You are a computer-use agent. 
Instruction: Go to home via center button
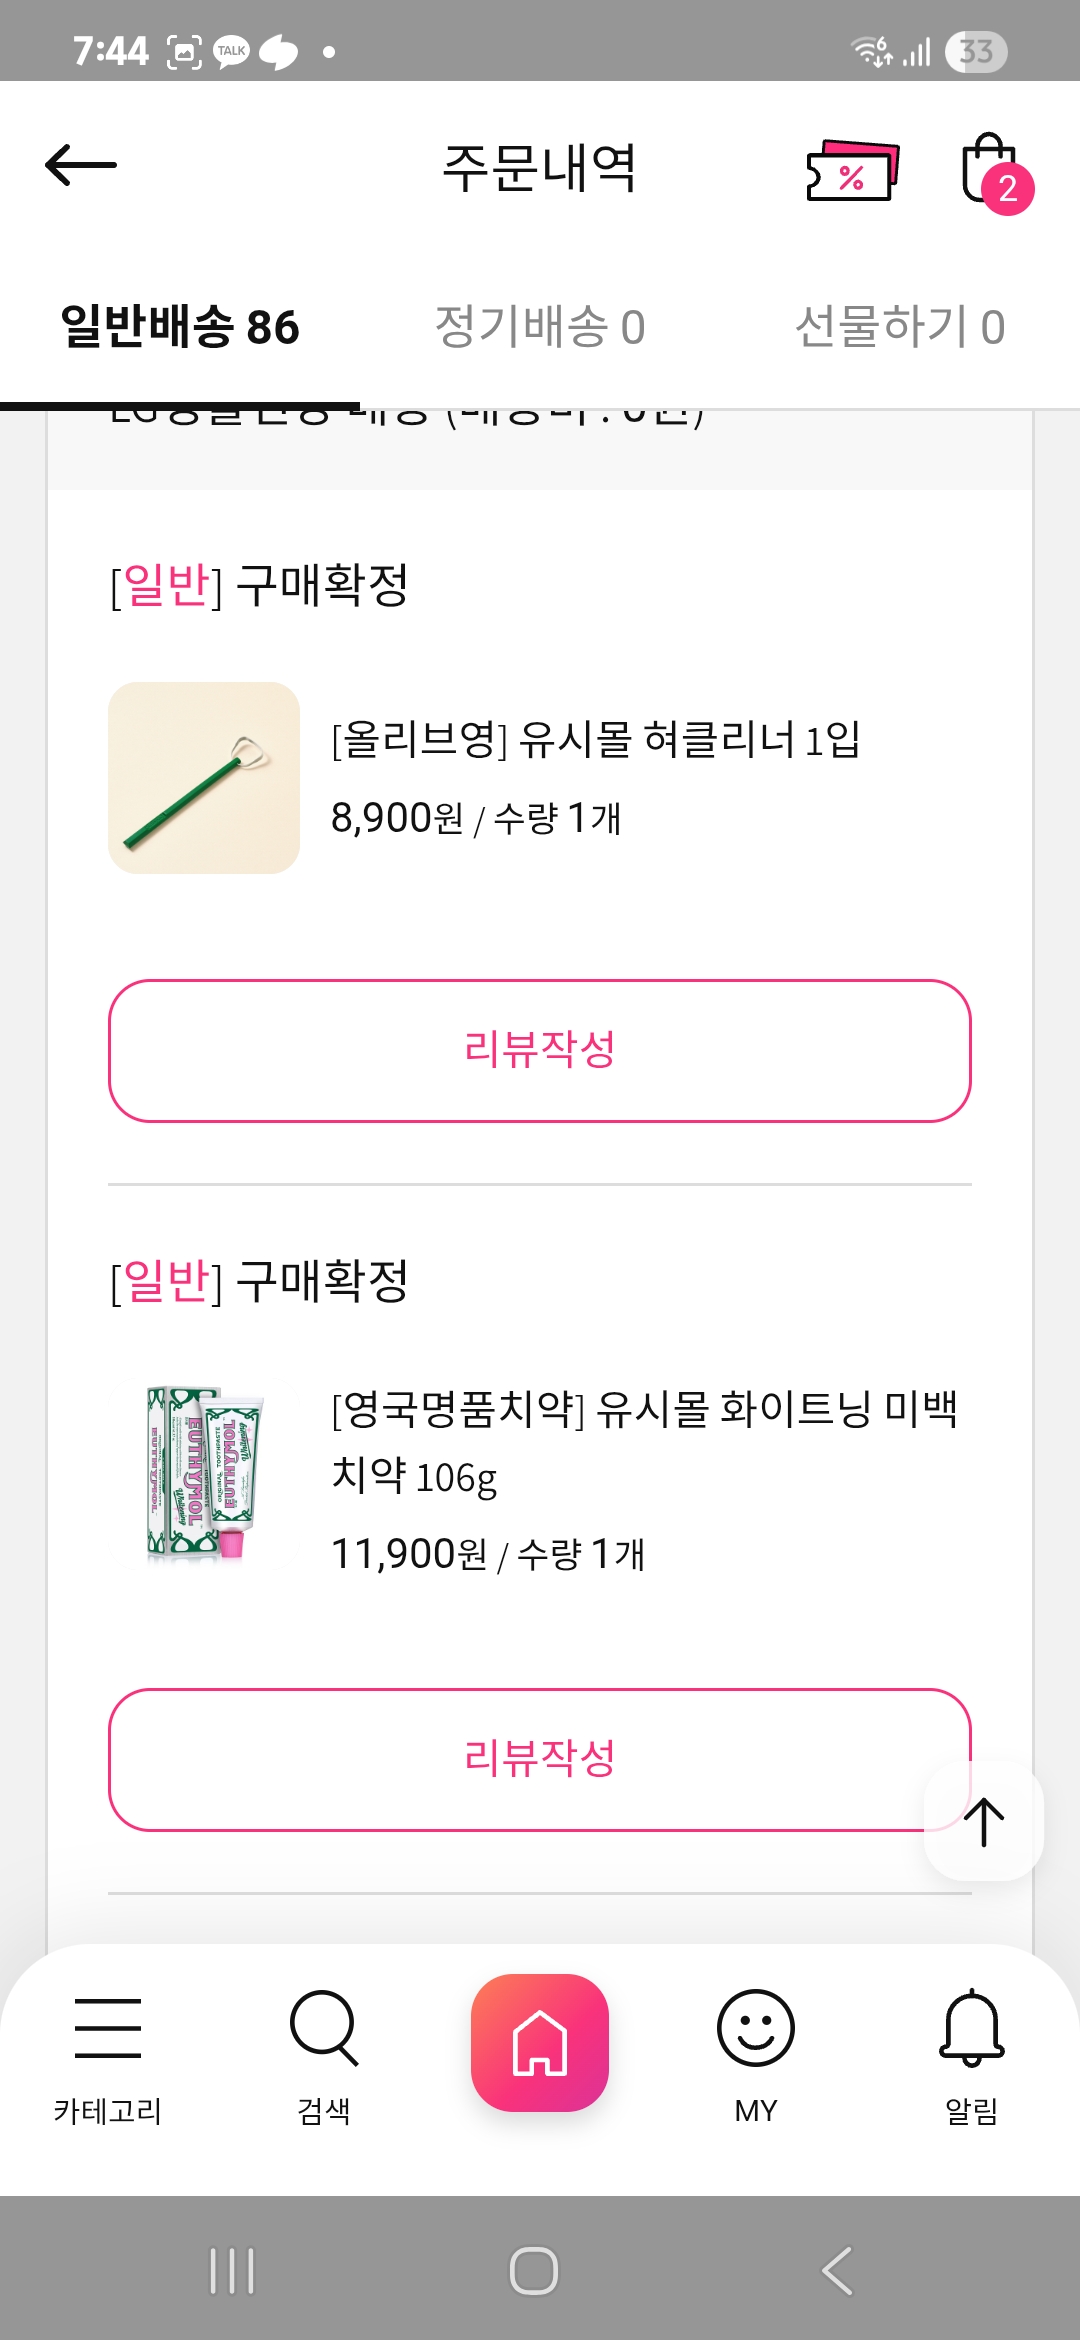540,2043
